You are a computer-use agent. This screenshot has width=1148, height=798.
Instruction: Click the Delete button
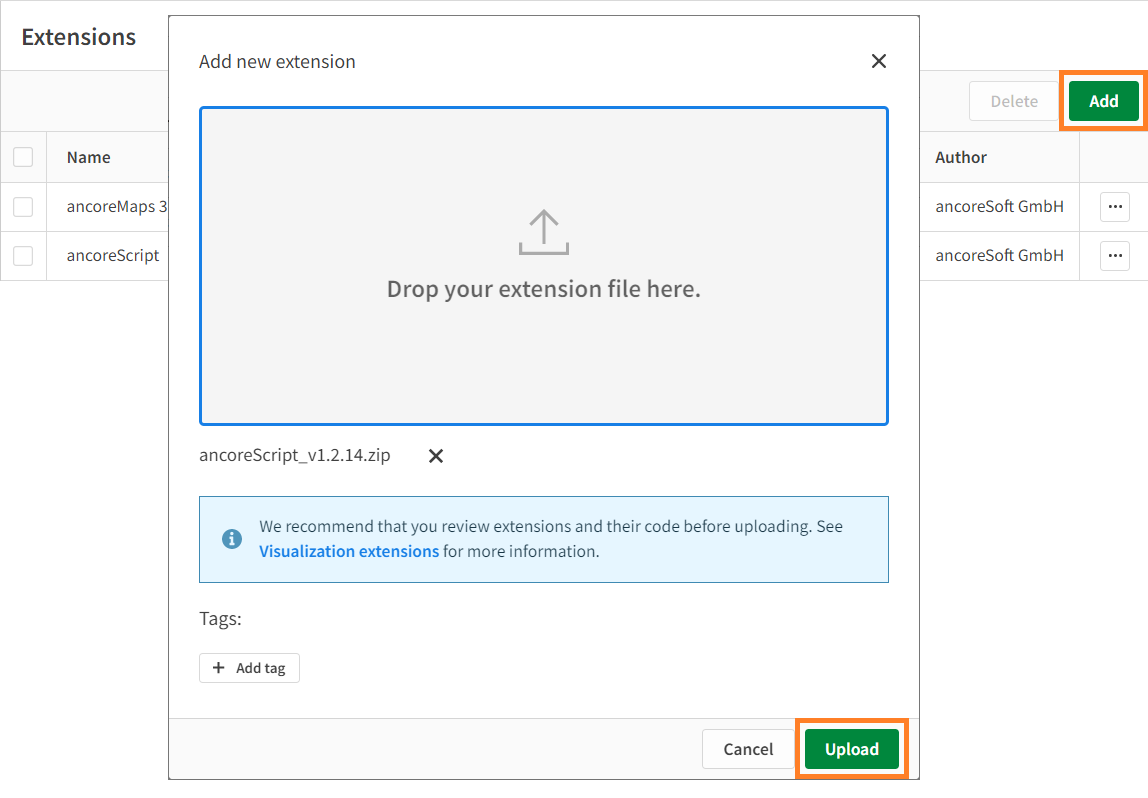click(1014, 101)
